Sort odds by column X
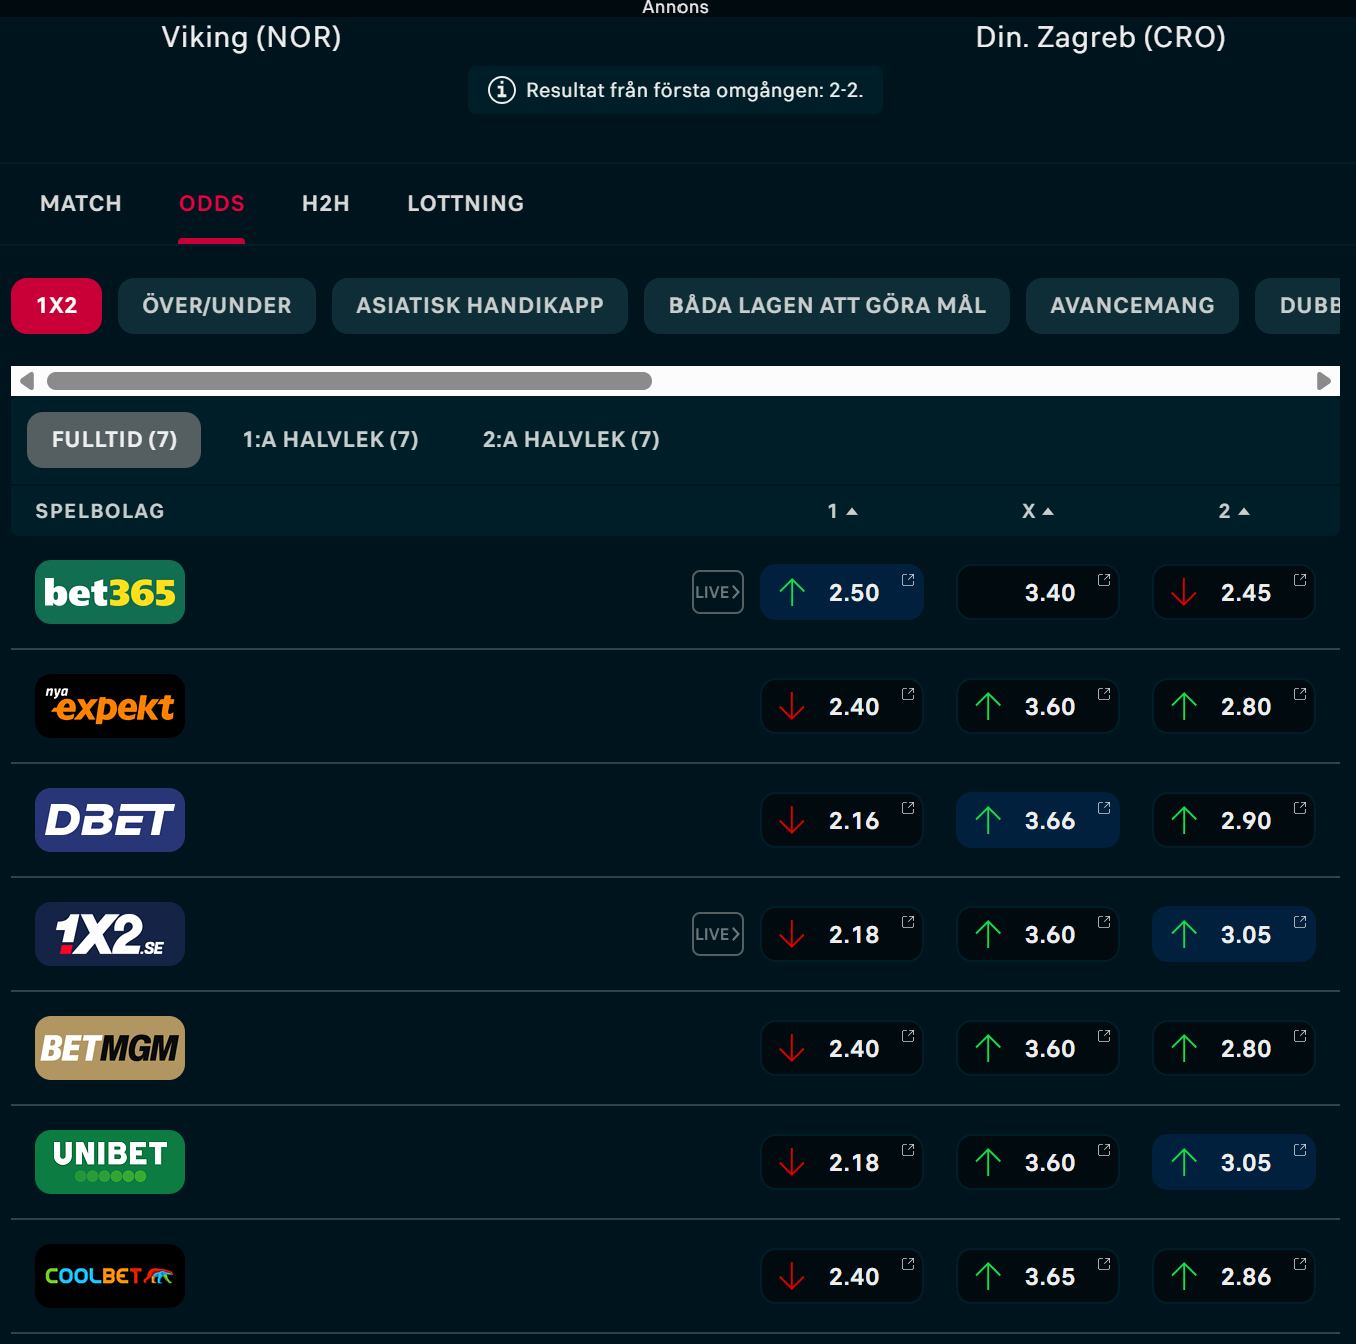This screenshot has height=1344, width=1356. tap(1038, 511)
